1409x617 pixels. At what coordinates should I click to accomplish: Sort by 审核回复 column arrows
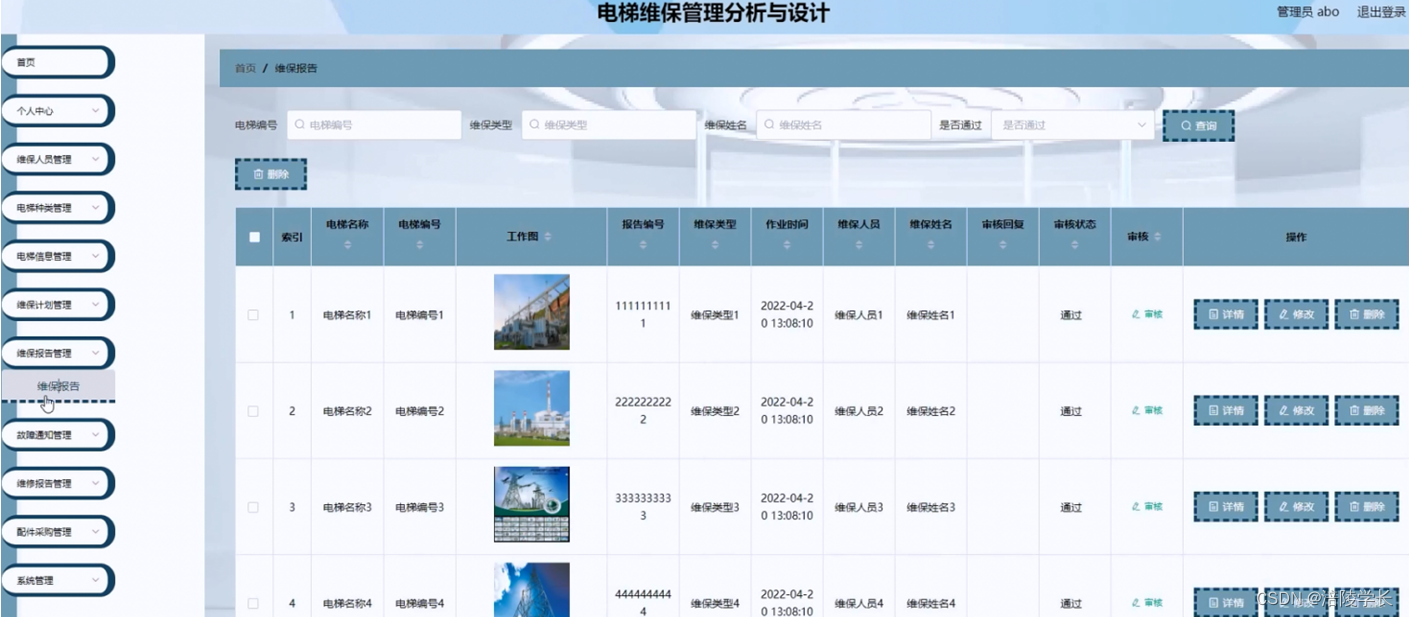point(1003,245)
